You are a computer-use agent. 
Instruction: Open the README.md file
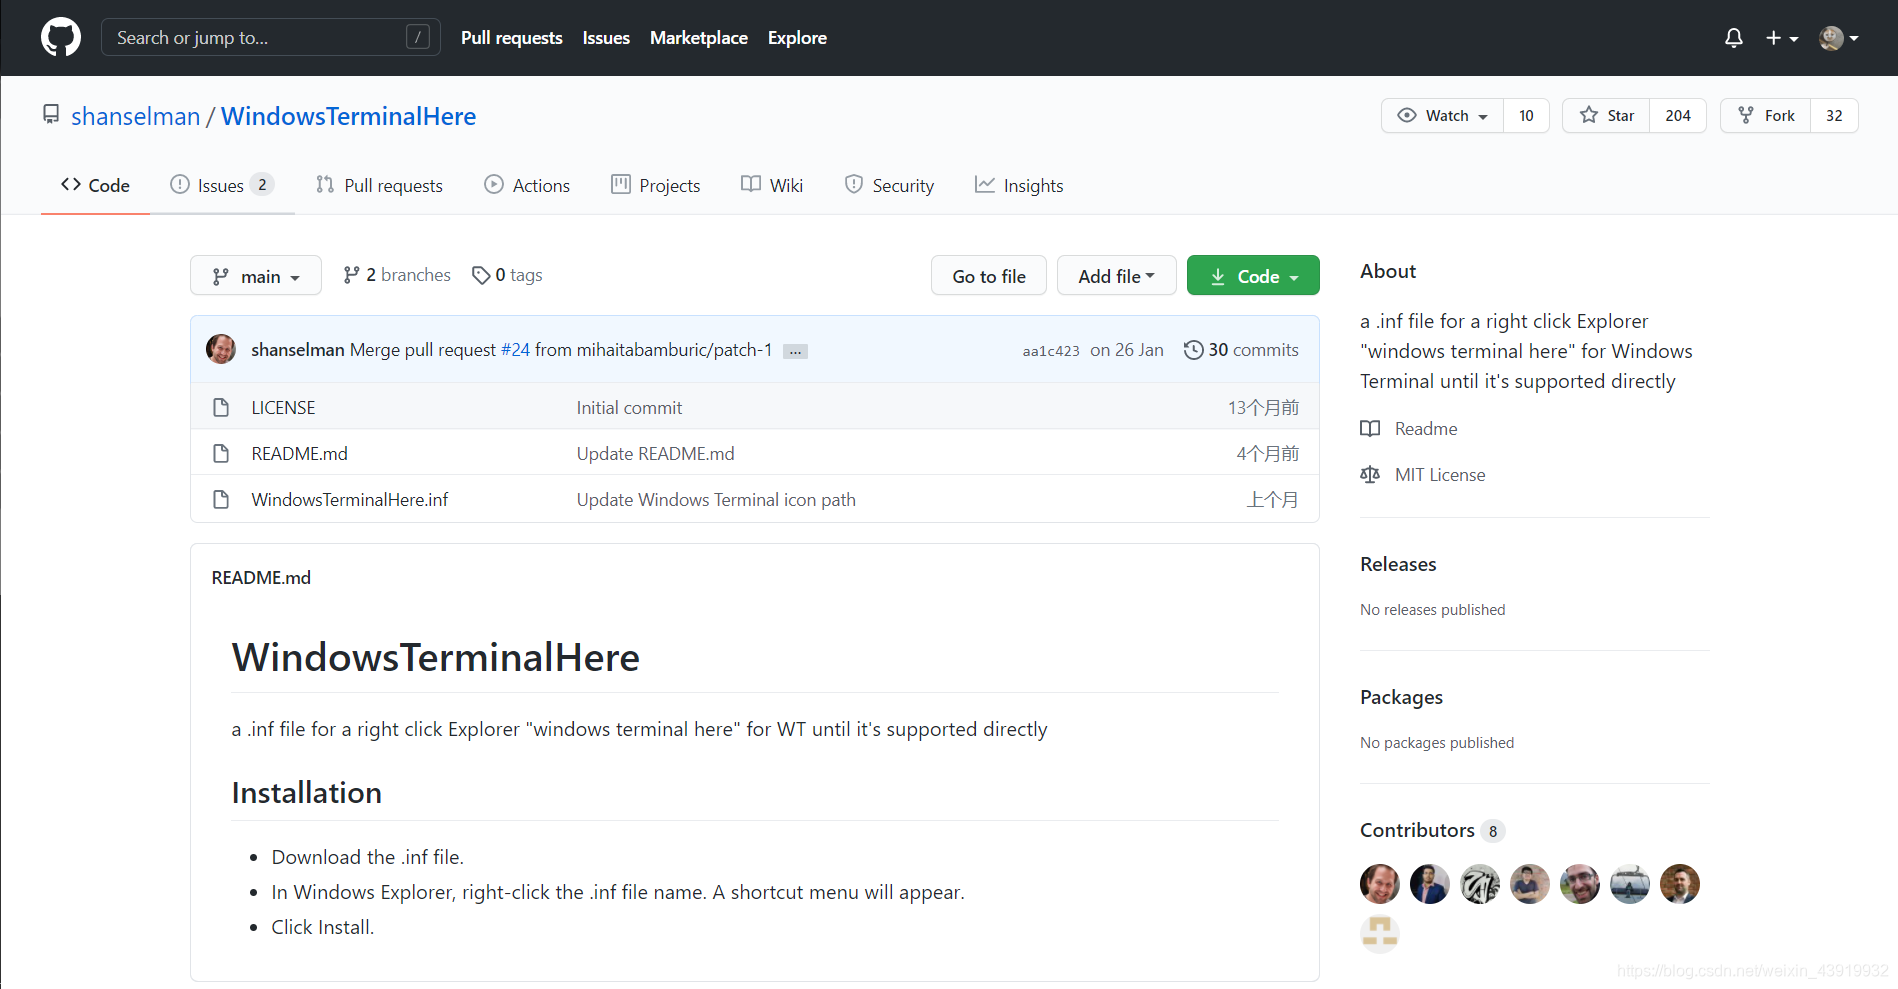tap(299, 453)
